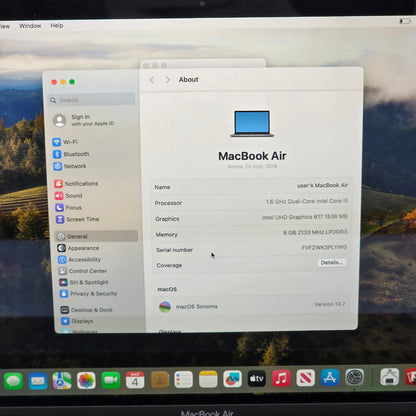Launch Reminders from the Dock
Screen dimensions: 416x416
click(184, 379)
